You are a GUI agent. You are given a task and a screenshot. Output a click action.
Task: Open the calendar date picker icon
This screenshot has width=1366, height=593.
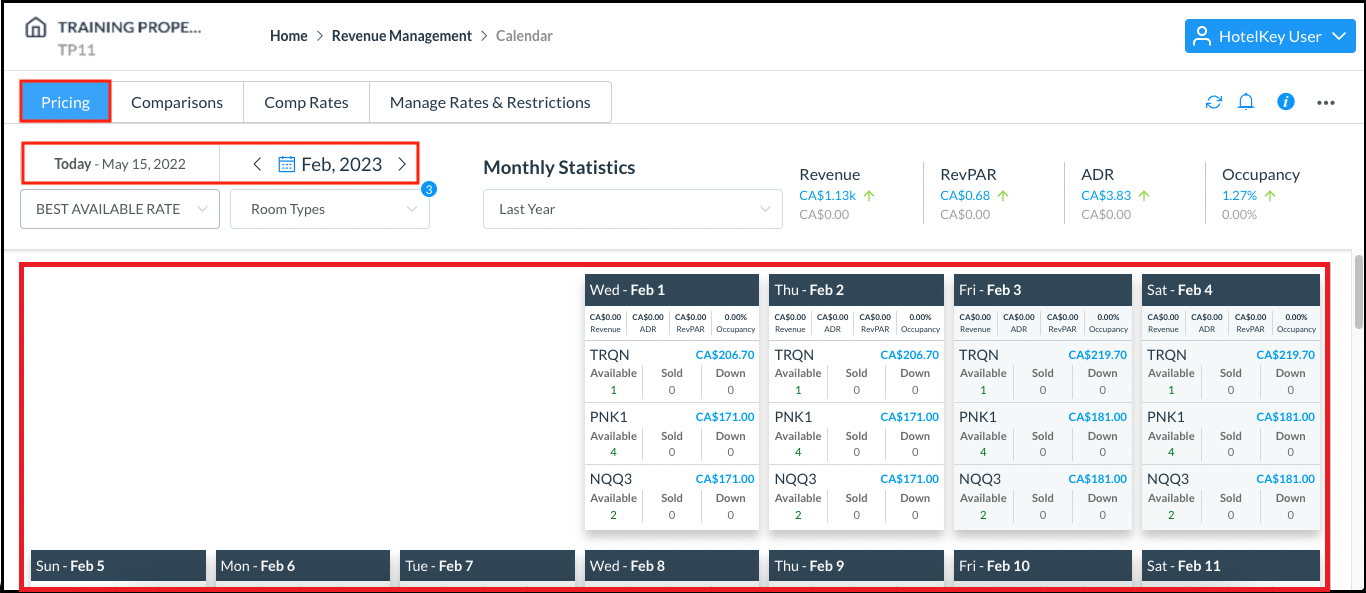pyautogui.click(x=286, y=164)
